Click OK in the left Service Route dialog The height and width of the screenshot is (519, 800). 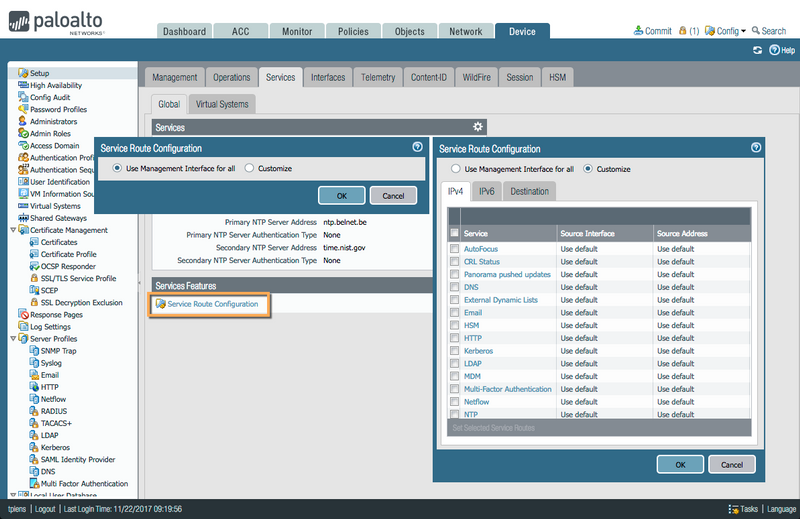point(341,195)
